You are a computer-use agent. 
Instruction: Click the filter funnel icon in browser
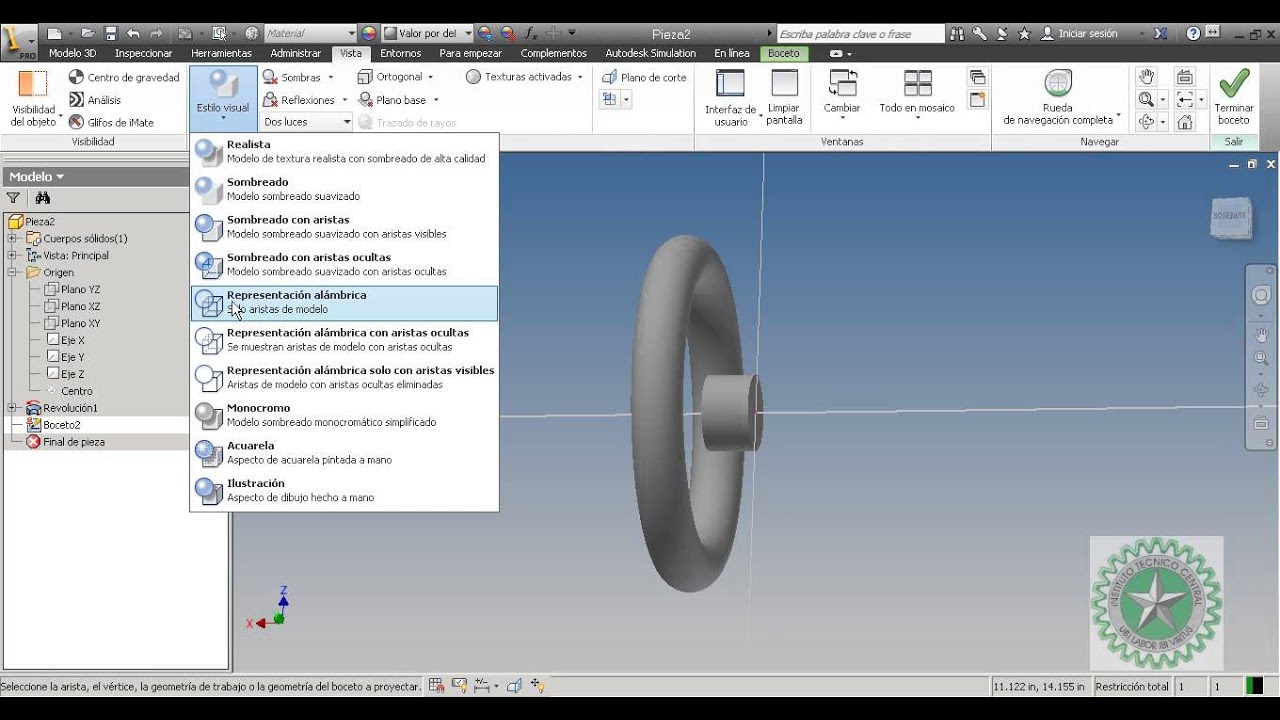(13, 198)
